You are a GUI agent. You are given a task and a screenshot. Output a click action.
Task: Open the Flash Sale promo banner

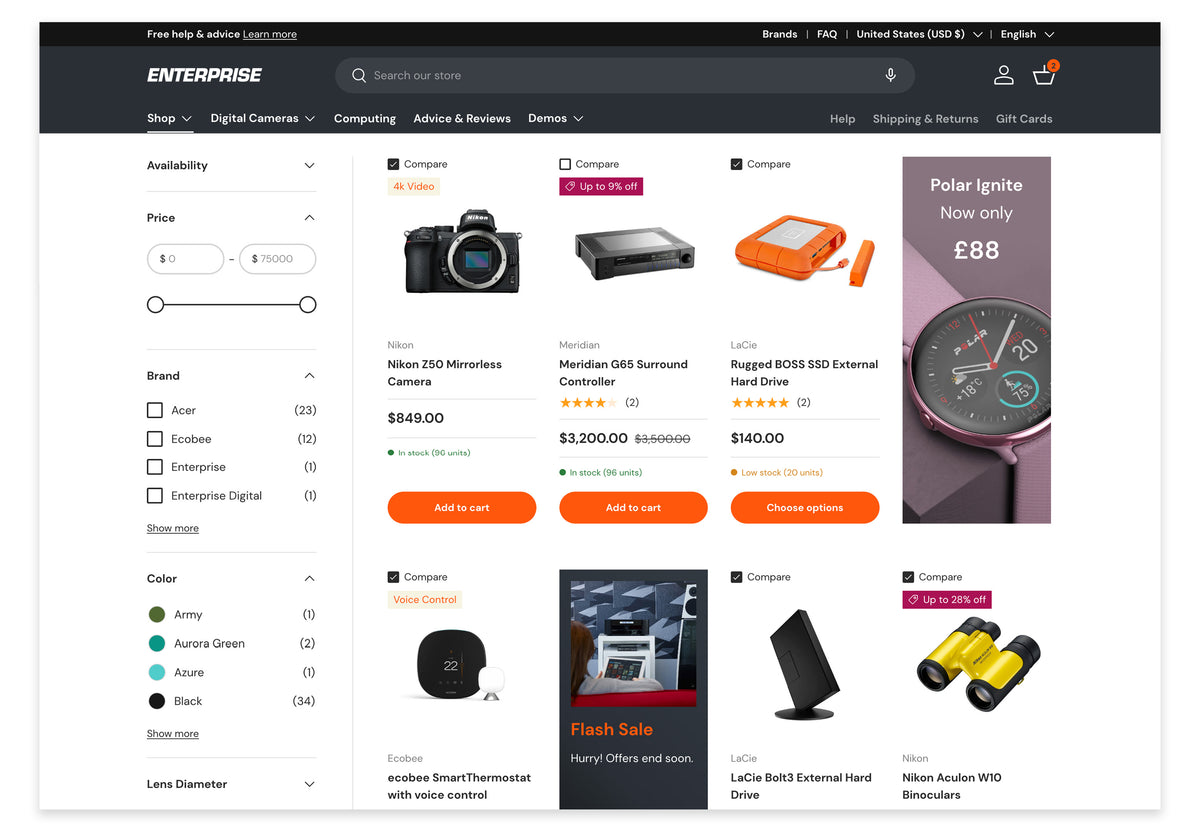click(633, 689)
